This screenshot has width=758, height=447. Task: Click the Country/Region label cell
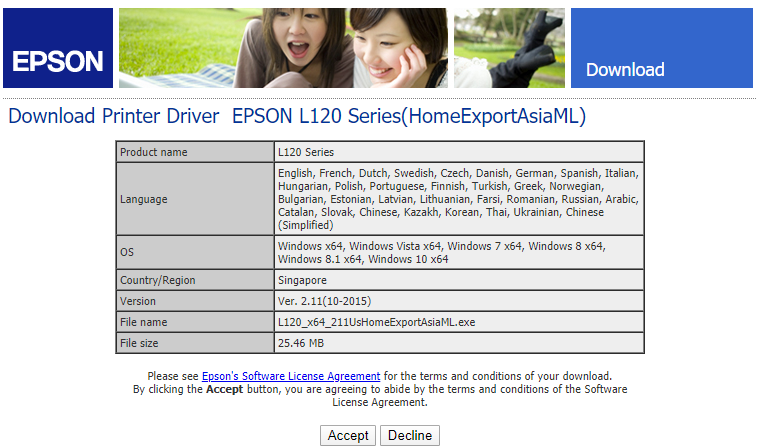(x=195, y=280)
